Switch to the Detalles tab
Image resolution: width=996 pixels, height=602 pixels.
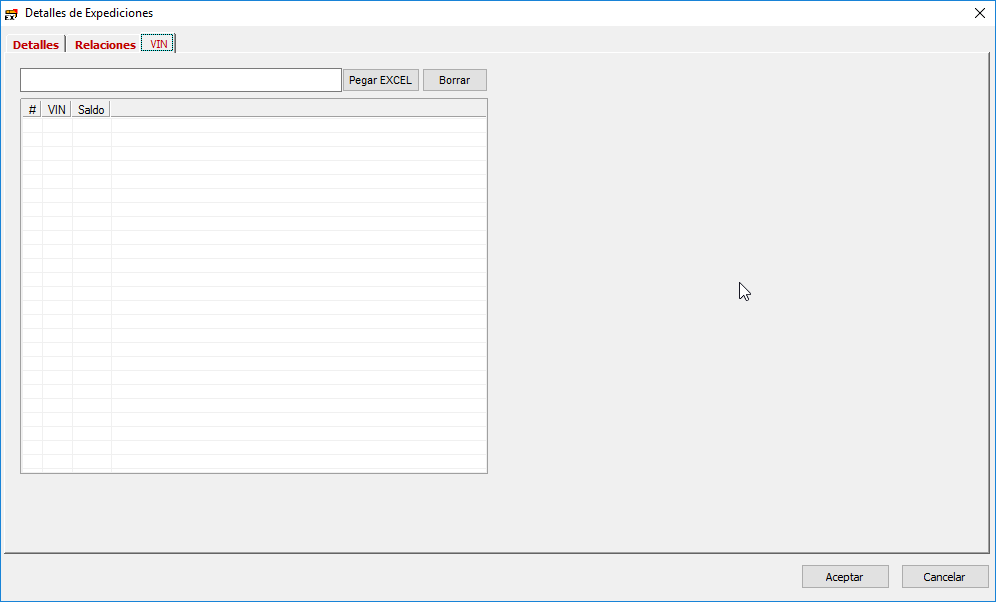(36, 45)
